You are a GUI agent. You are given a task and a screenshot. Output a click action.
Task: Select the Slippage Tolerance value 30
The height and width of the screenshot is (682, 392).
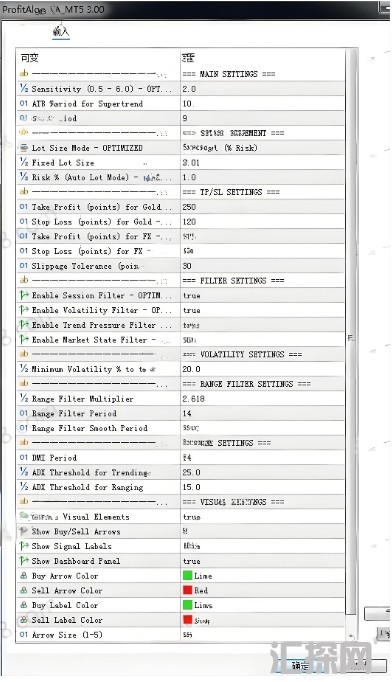tap(187, 266)
